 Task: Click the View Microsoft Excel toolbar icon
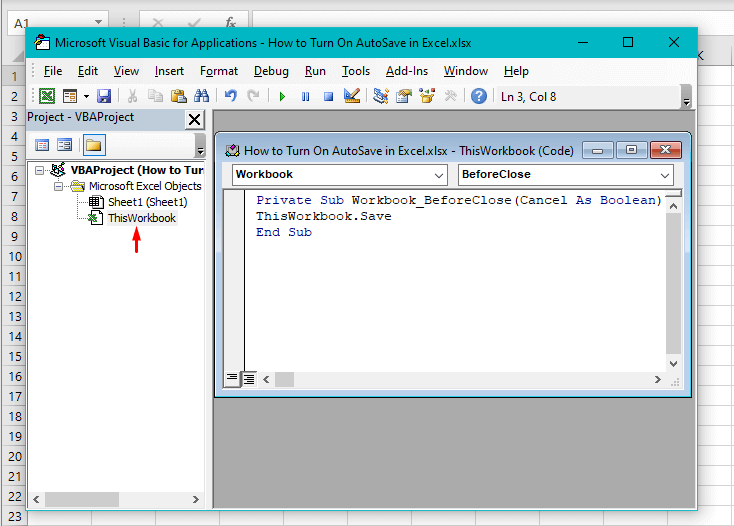pyautogui.click(x=47, y=96)
